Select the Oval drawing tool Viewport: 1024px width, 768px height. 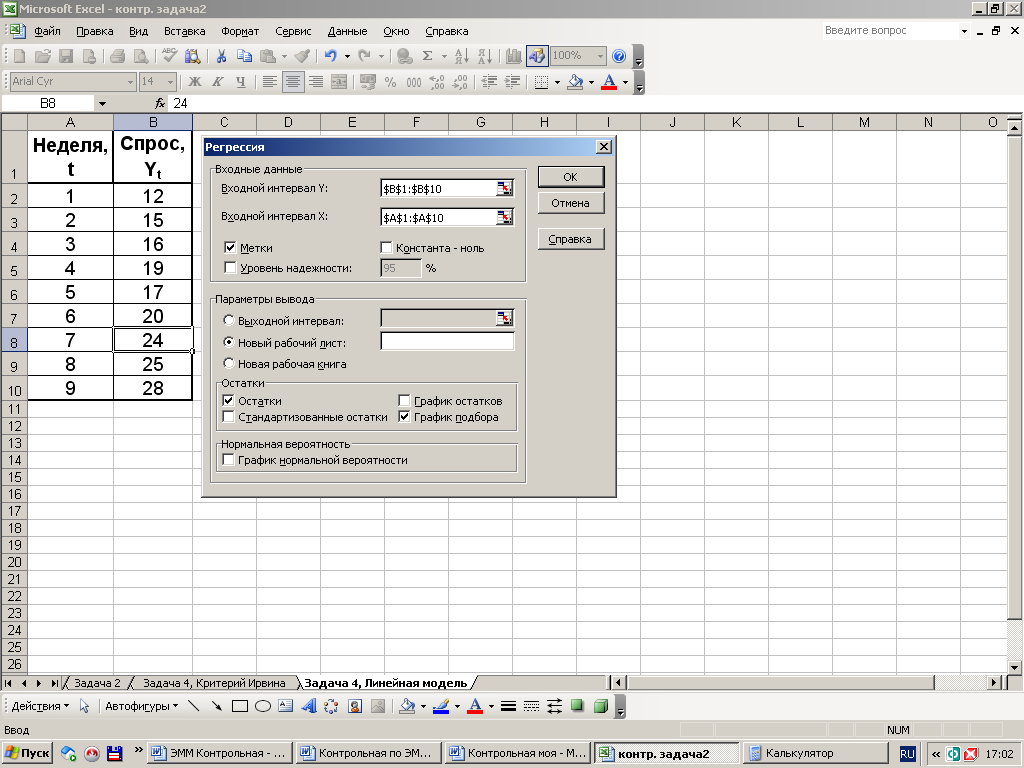tap(263, 706)
